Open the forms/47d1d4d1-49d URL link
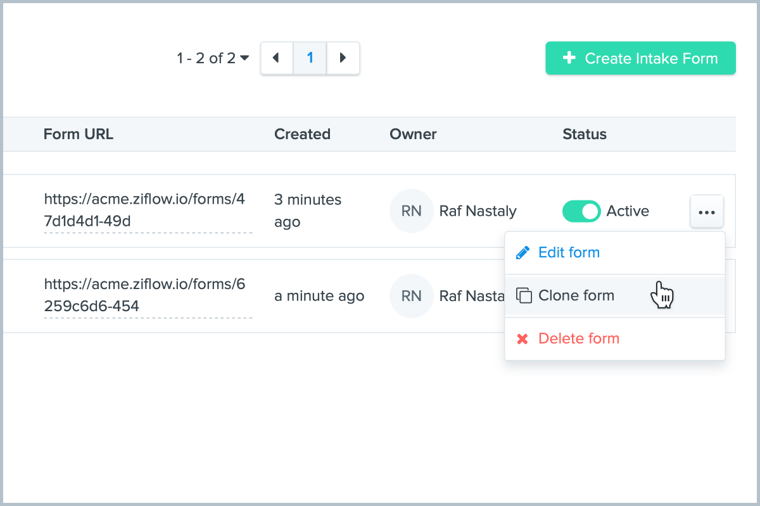The image size is (760, 506). pyautogui.click(x=144, y=210)
